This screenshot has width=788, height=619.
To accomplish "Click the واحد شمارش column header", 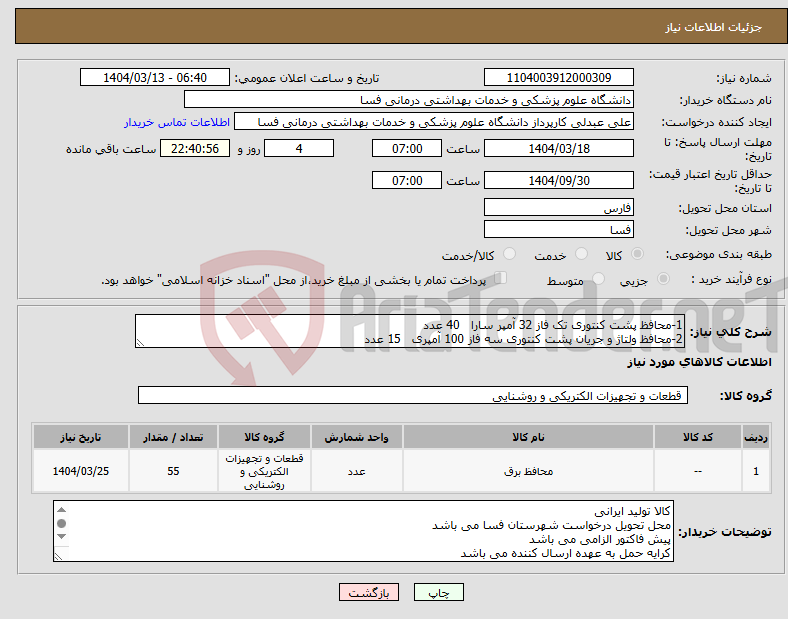I will point(356,437).
